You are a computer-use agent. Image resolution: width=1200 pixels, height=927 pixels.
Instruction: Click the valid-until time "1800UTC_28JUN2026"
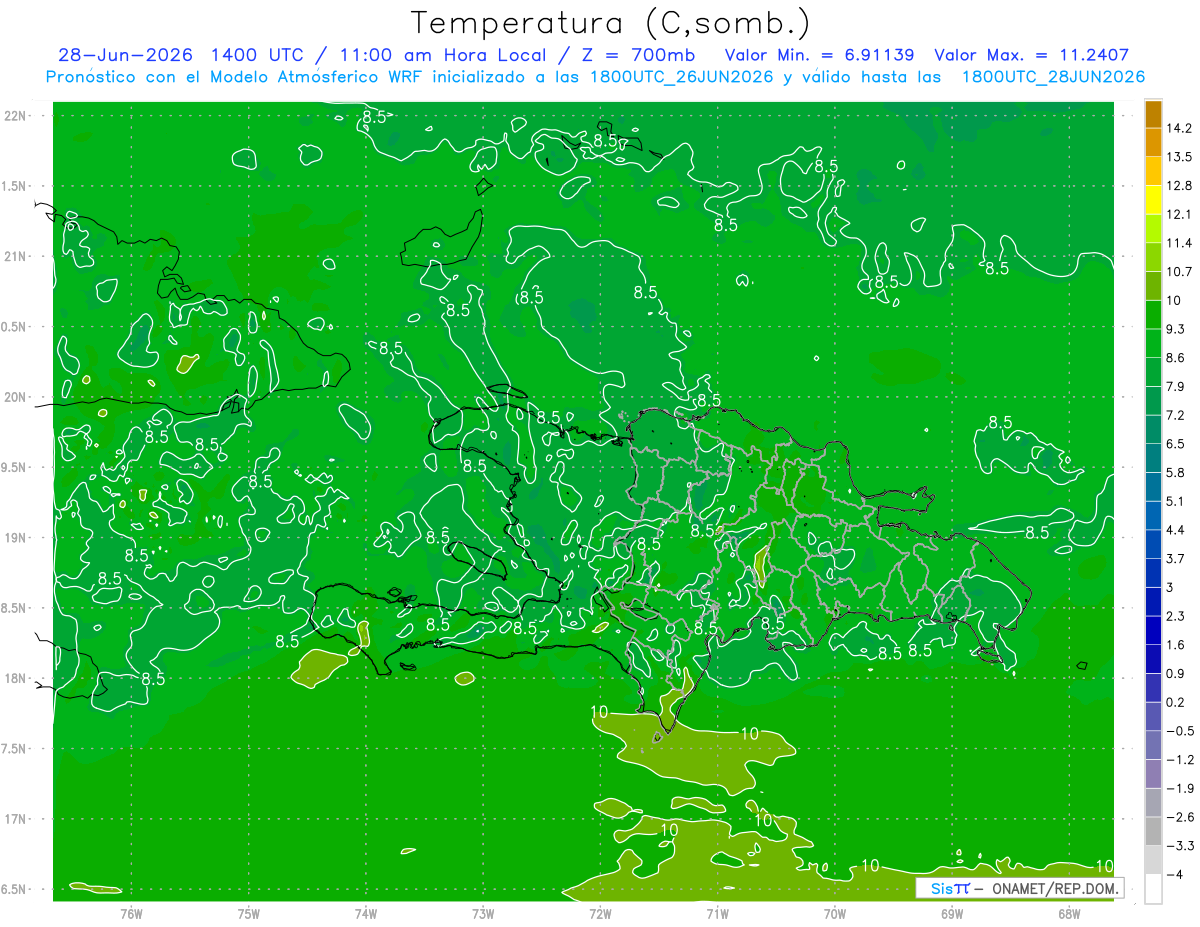(1053, 77)
